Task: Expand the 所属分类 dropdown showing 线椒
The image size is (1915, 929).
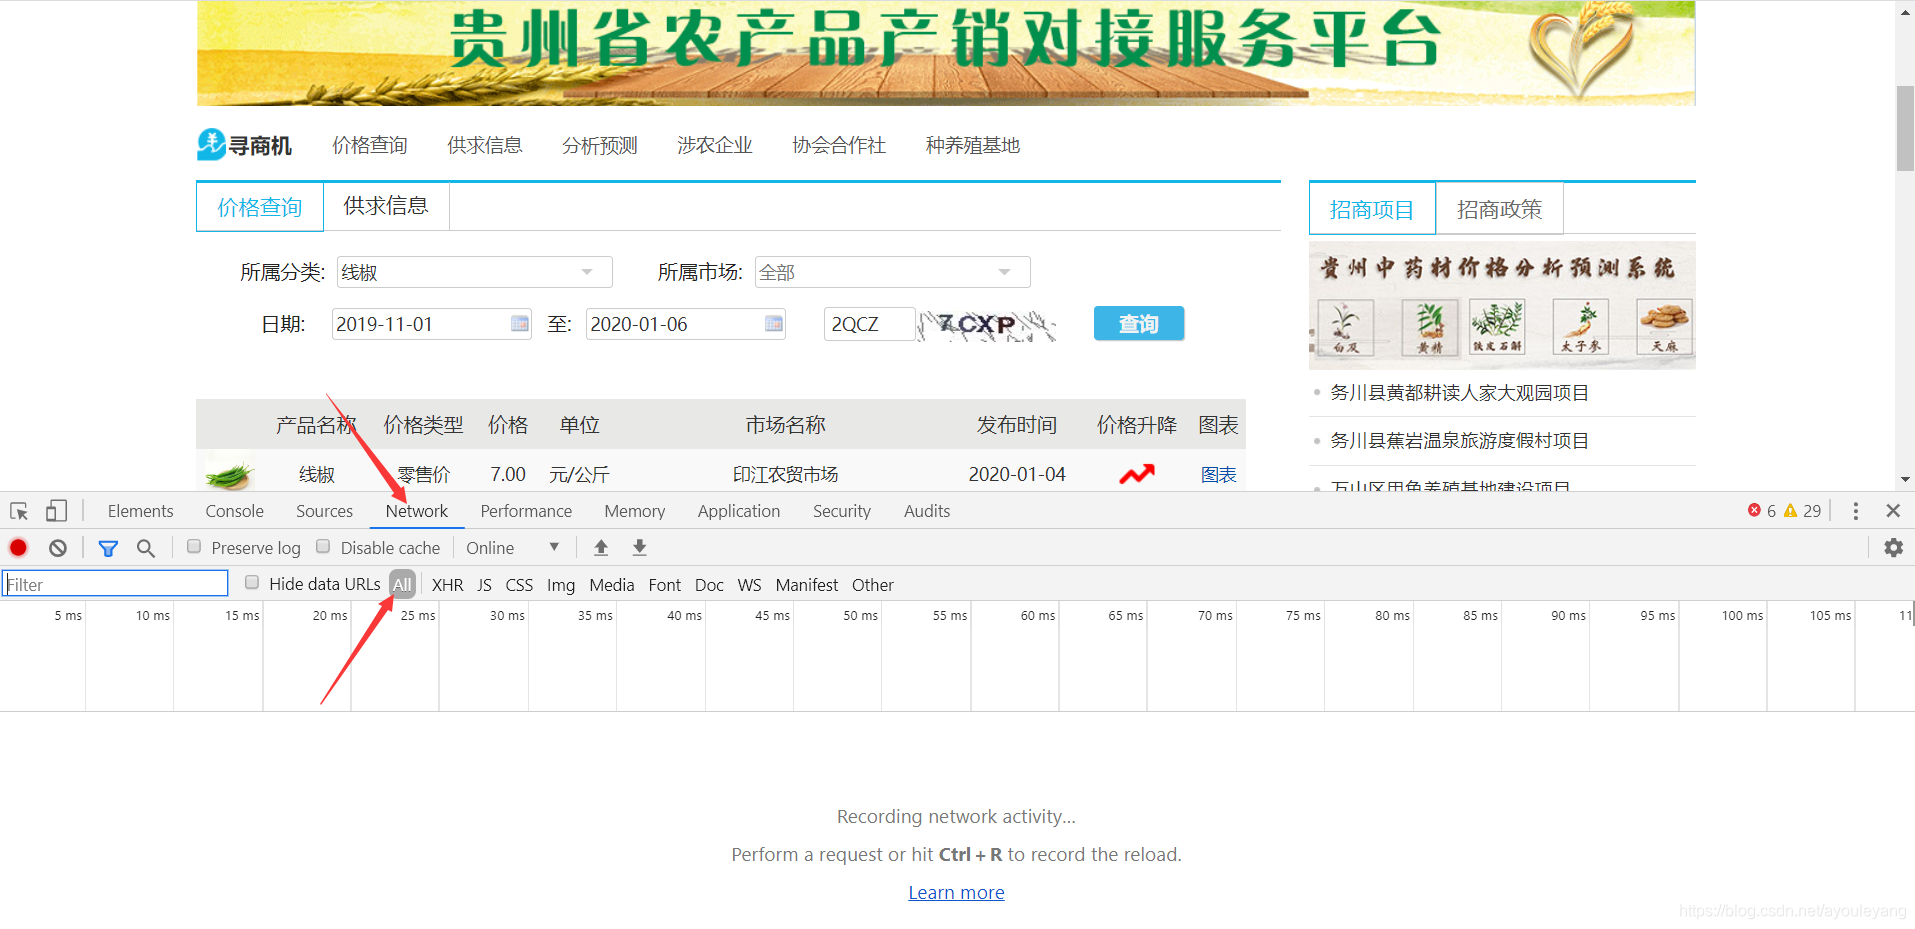Action: 474,272
